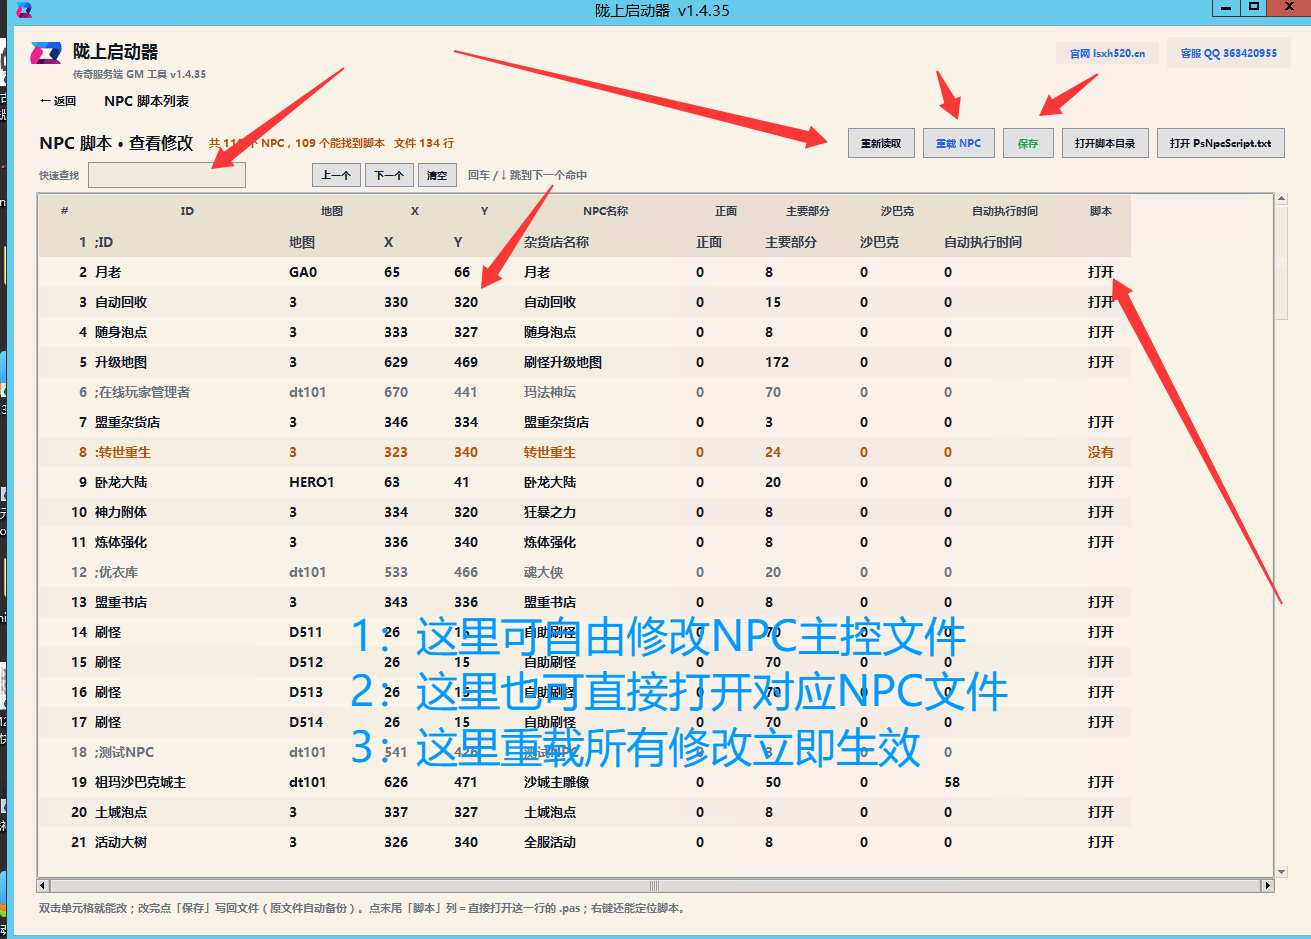This screenshot has height=939, width=1311.
Task: Focus the 快速查找 search field
Action: click(167, 175)
